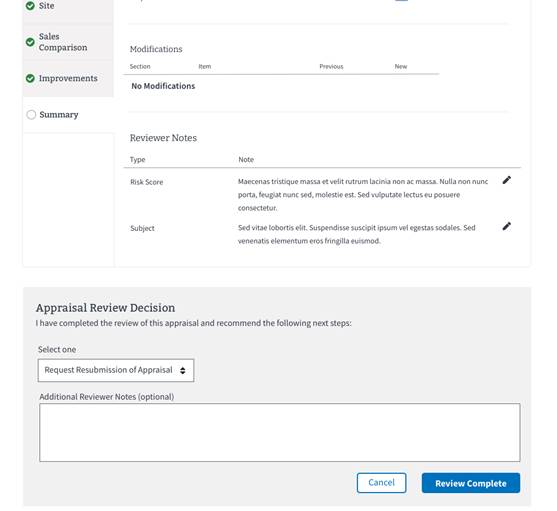Click the Review Complete button

471,483
